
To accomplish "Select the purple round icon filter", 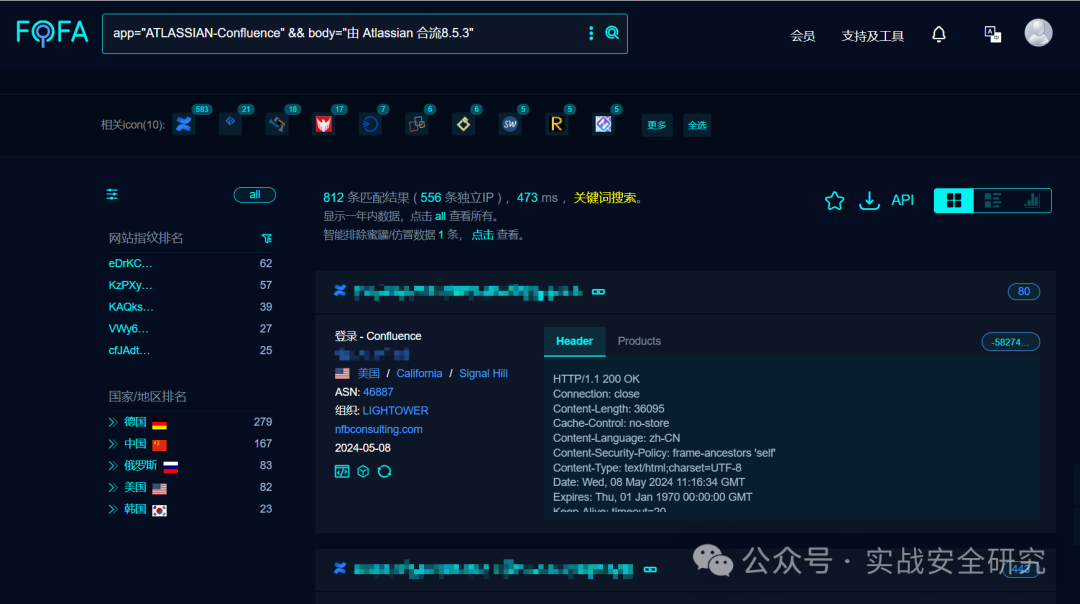I will [603, 124].
